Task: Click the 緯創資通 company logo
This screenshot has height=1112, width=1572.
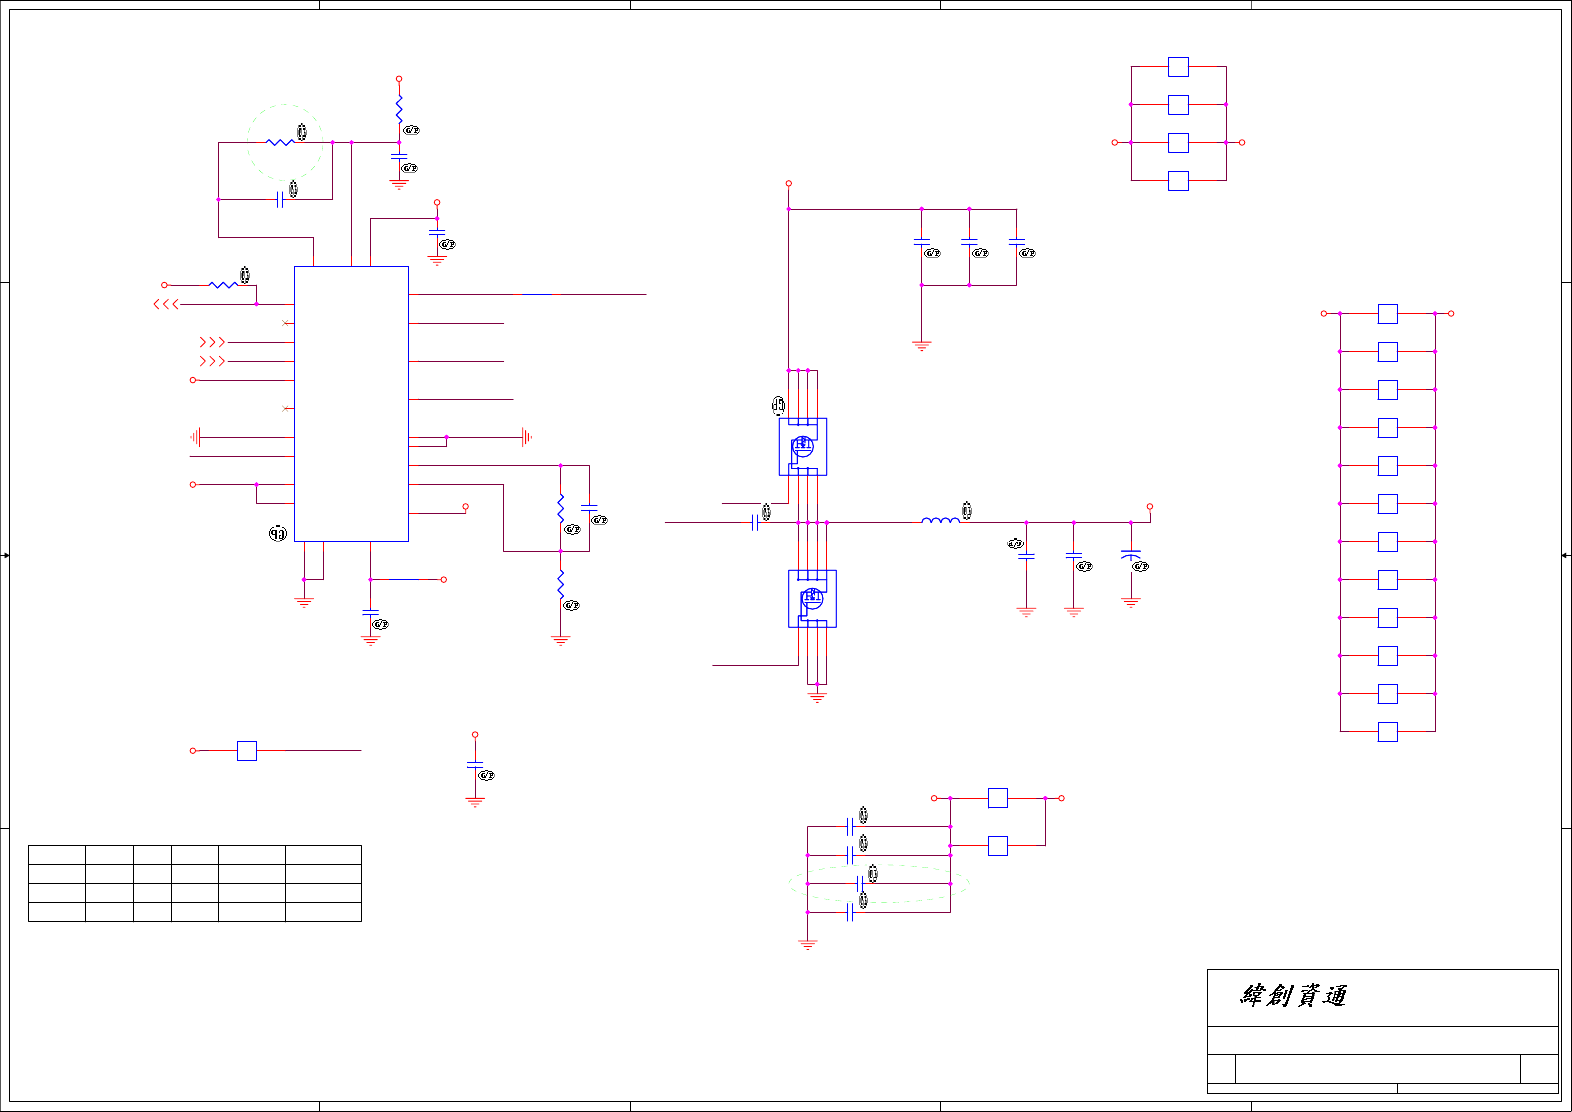Action: (x=1294, y=995)
